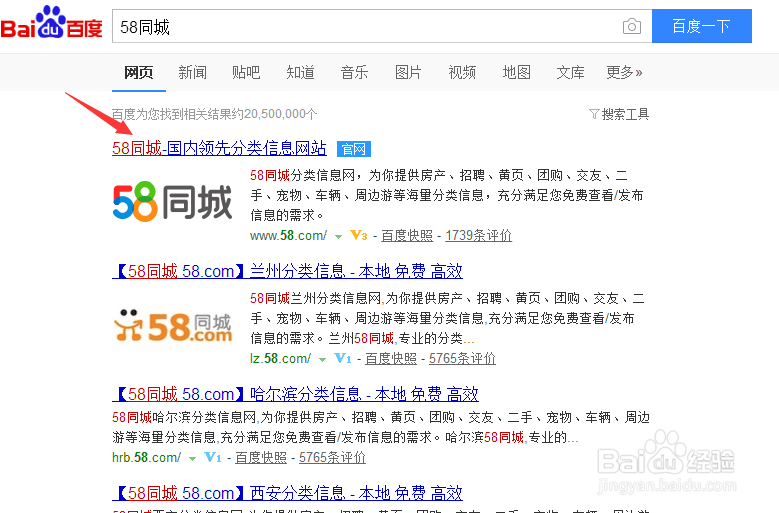Click V1 badge on lz.58.com result

point(343,358)
